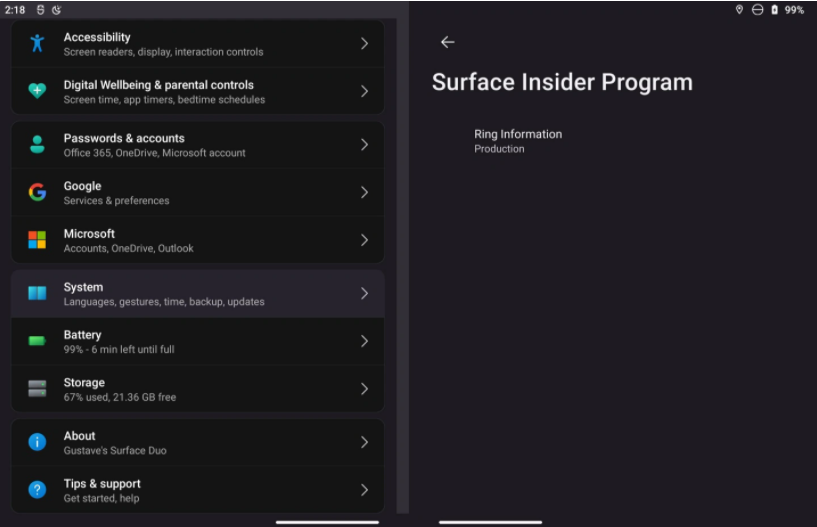Select the Passwords & accounts title
Screen dimensions: 817x527
coord(124,138)
